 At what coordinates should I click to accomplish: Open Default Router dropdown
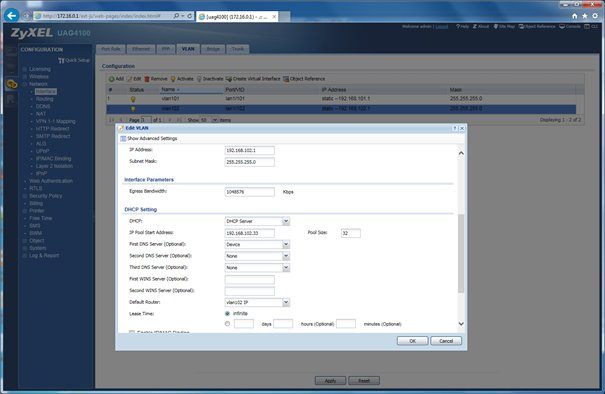[286, 303]
